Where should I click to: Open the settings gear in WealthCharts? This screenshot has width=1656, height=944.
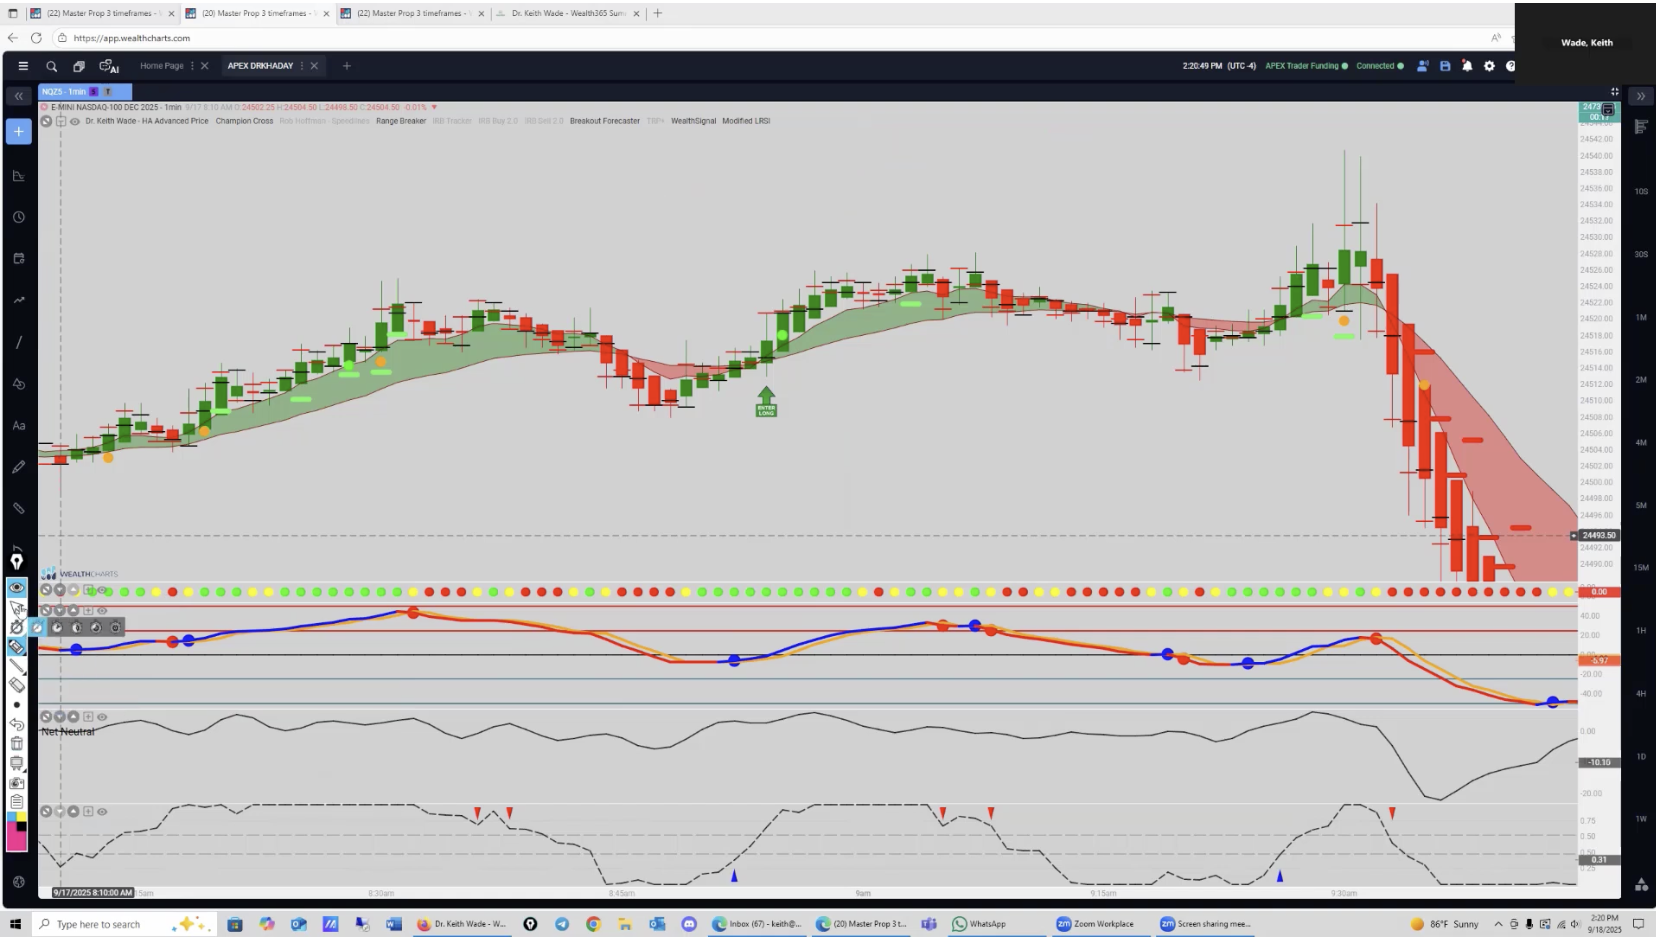(x=1489, y=66)
